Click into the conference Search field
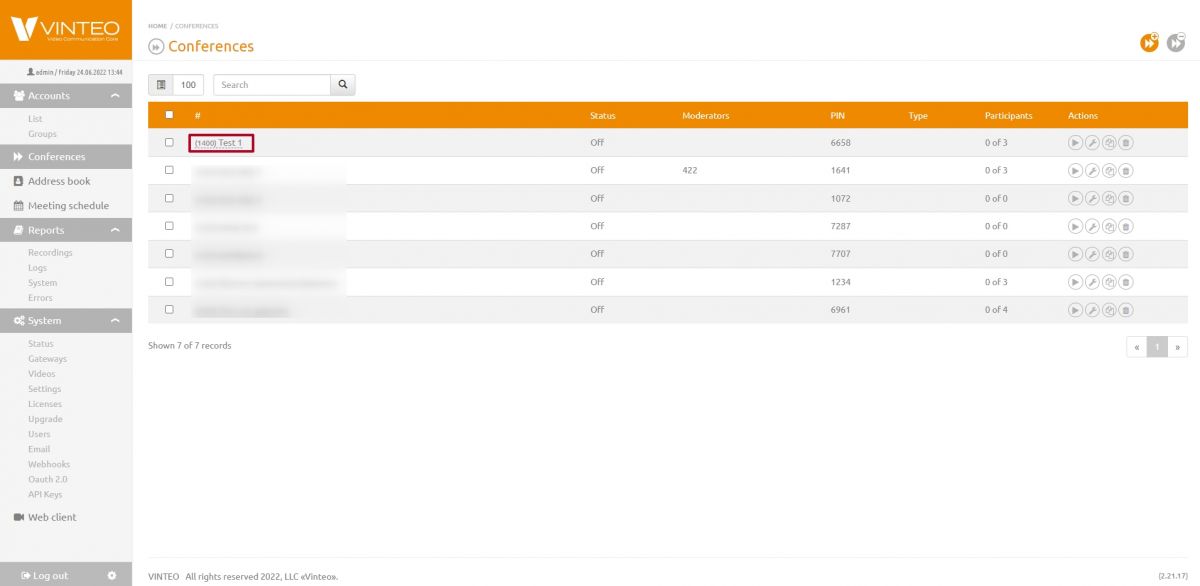Image resolution: width=1200 pixels, height=586 pixels. (271, 85)
